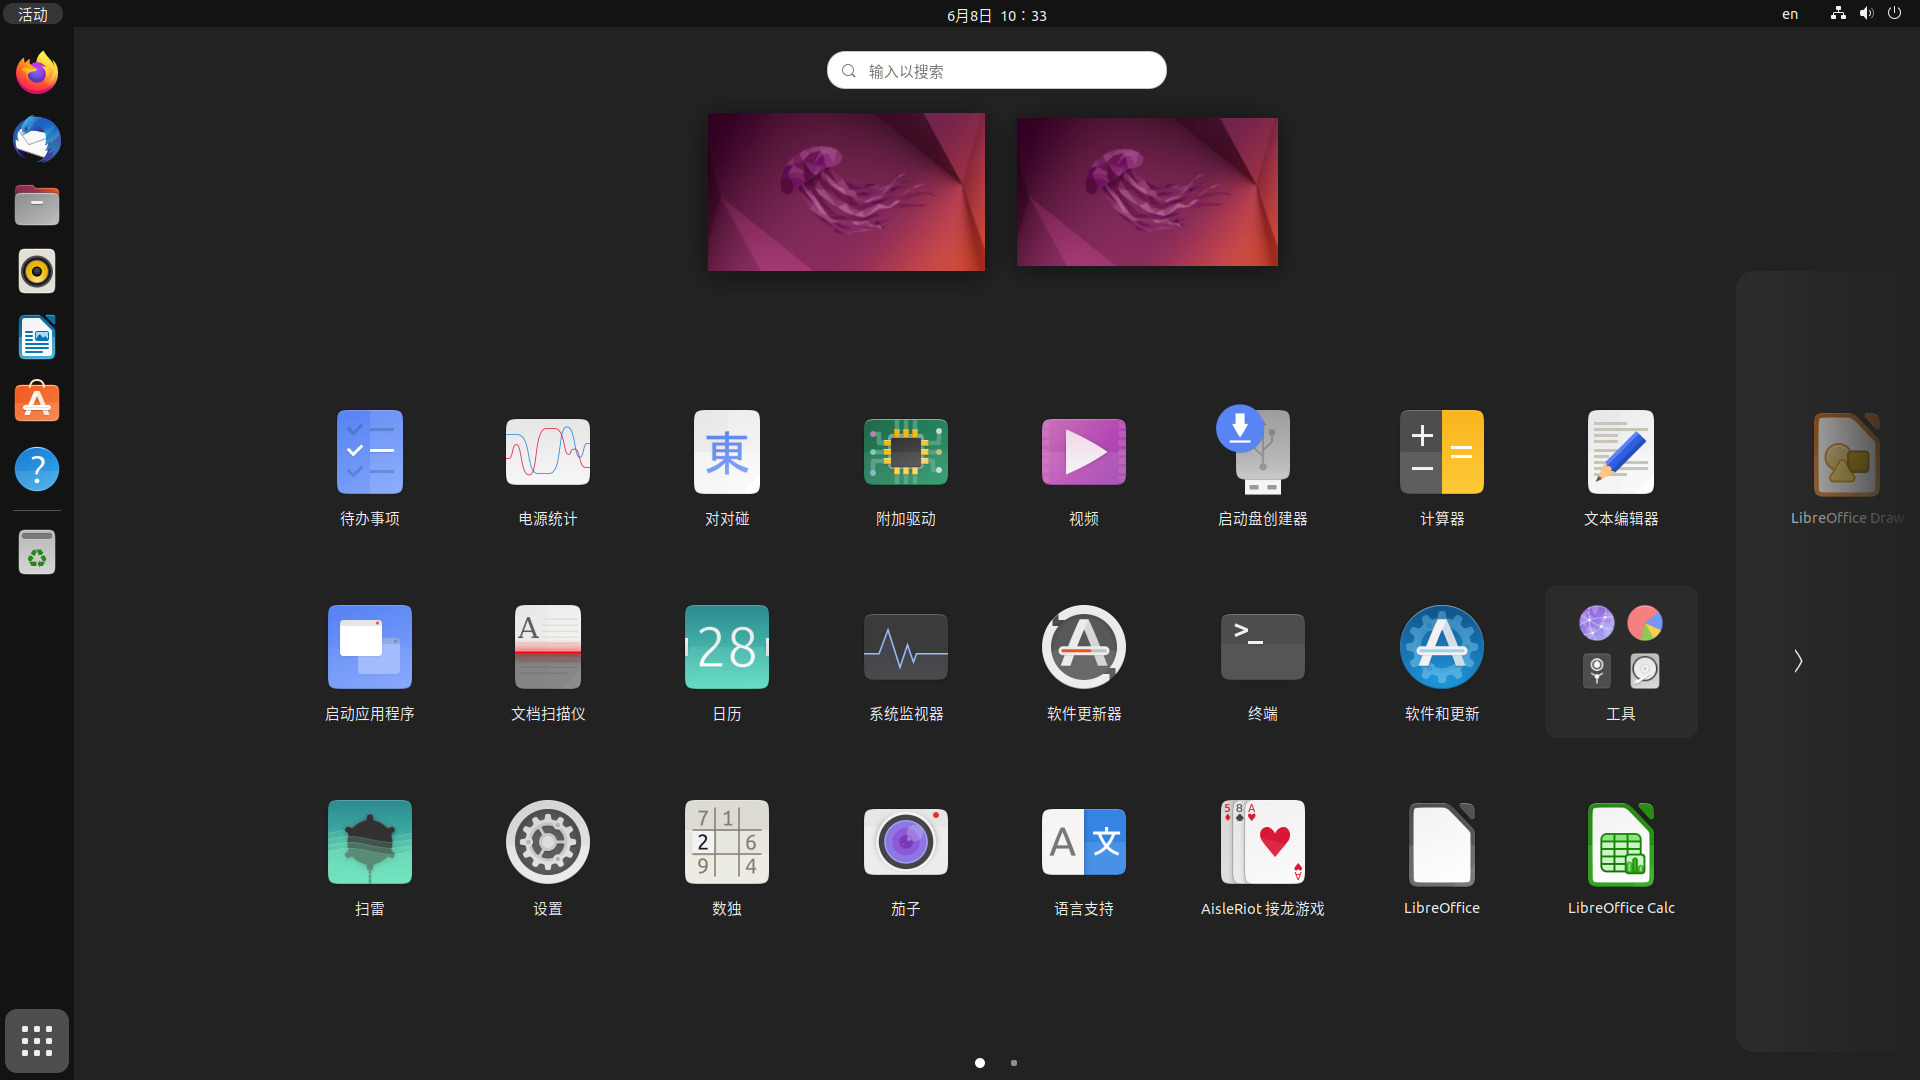Open the 日历 calendar application

(726, 660)
